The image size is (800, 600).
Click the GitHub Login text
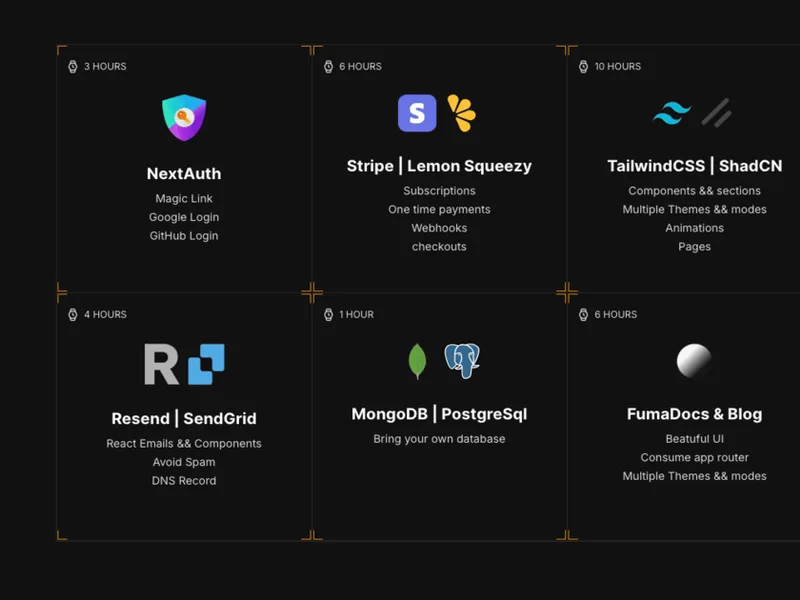coord(184,236)
